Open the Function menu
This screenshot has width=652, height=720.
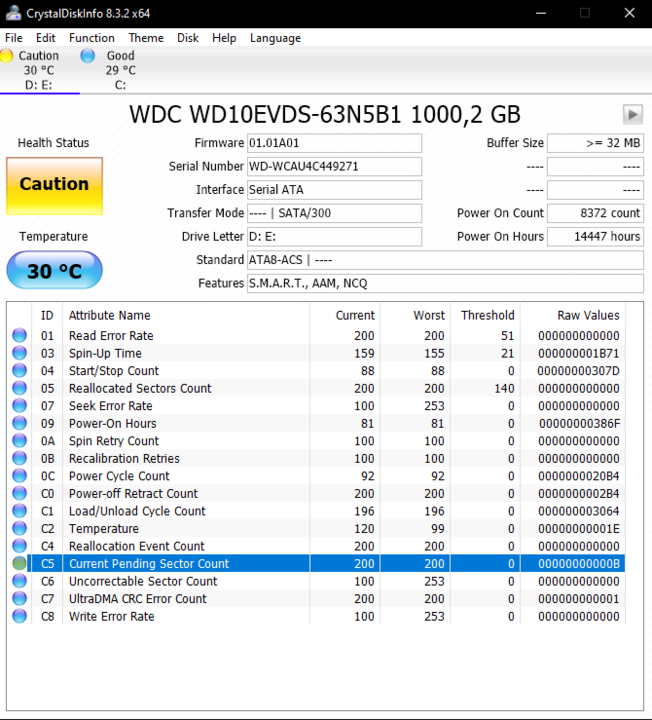[92, 38]
